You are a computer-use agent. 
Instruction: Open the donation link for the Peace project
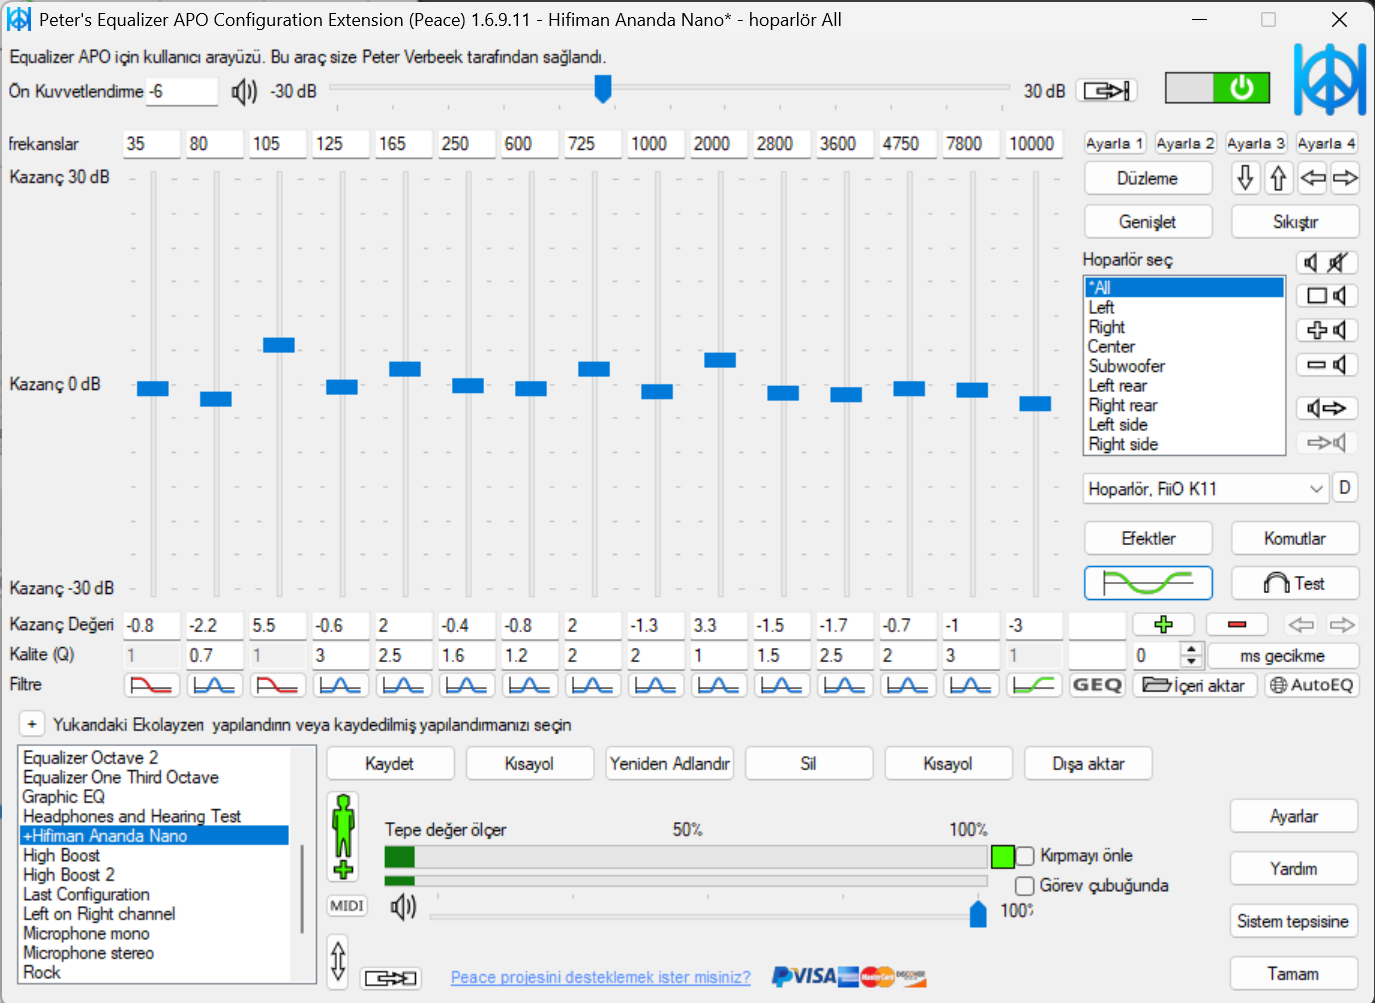click(x=600, y=977)
